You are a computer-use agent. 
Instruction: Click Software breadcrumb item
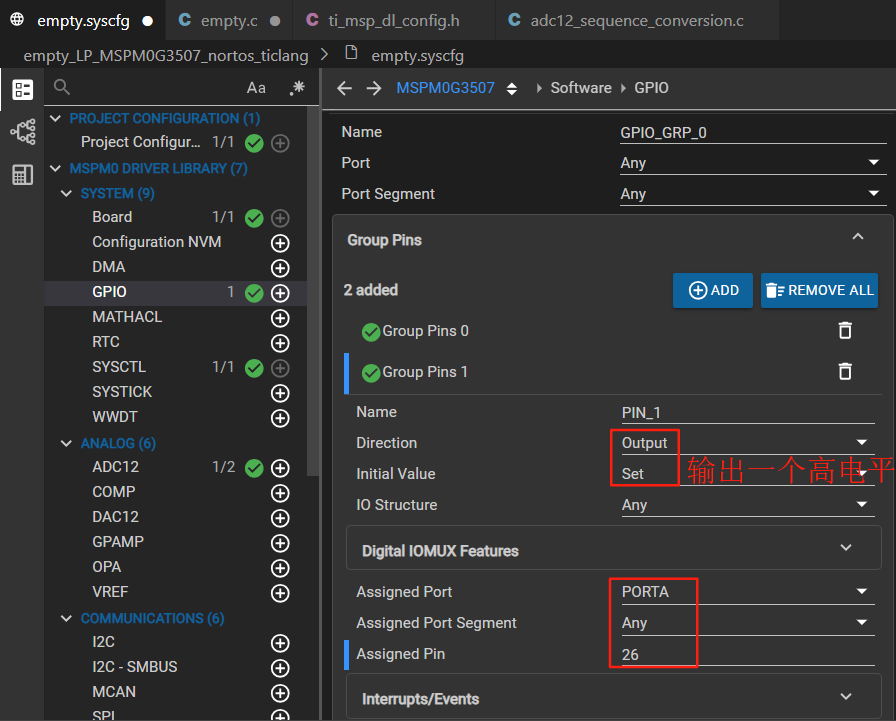pos(581,88)
